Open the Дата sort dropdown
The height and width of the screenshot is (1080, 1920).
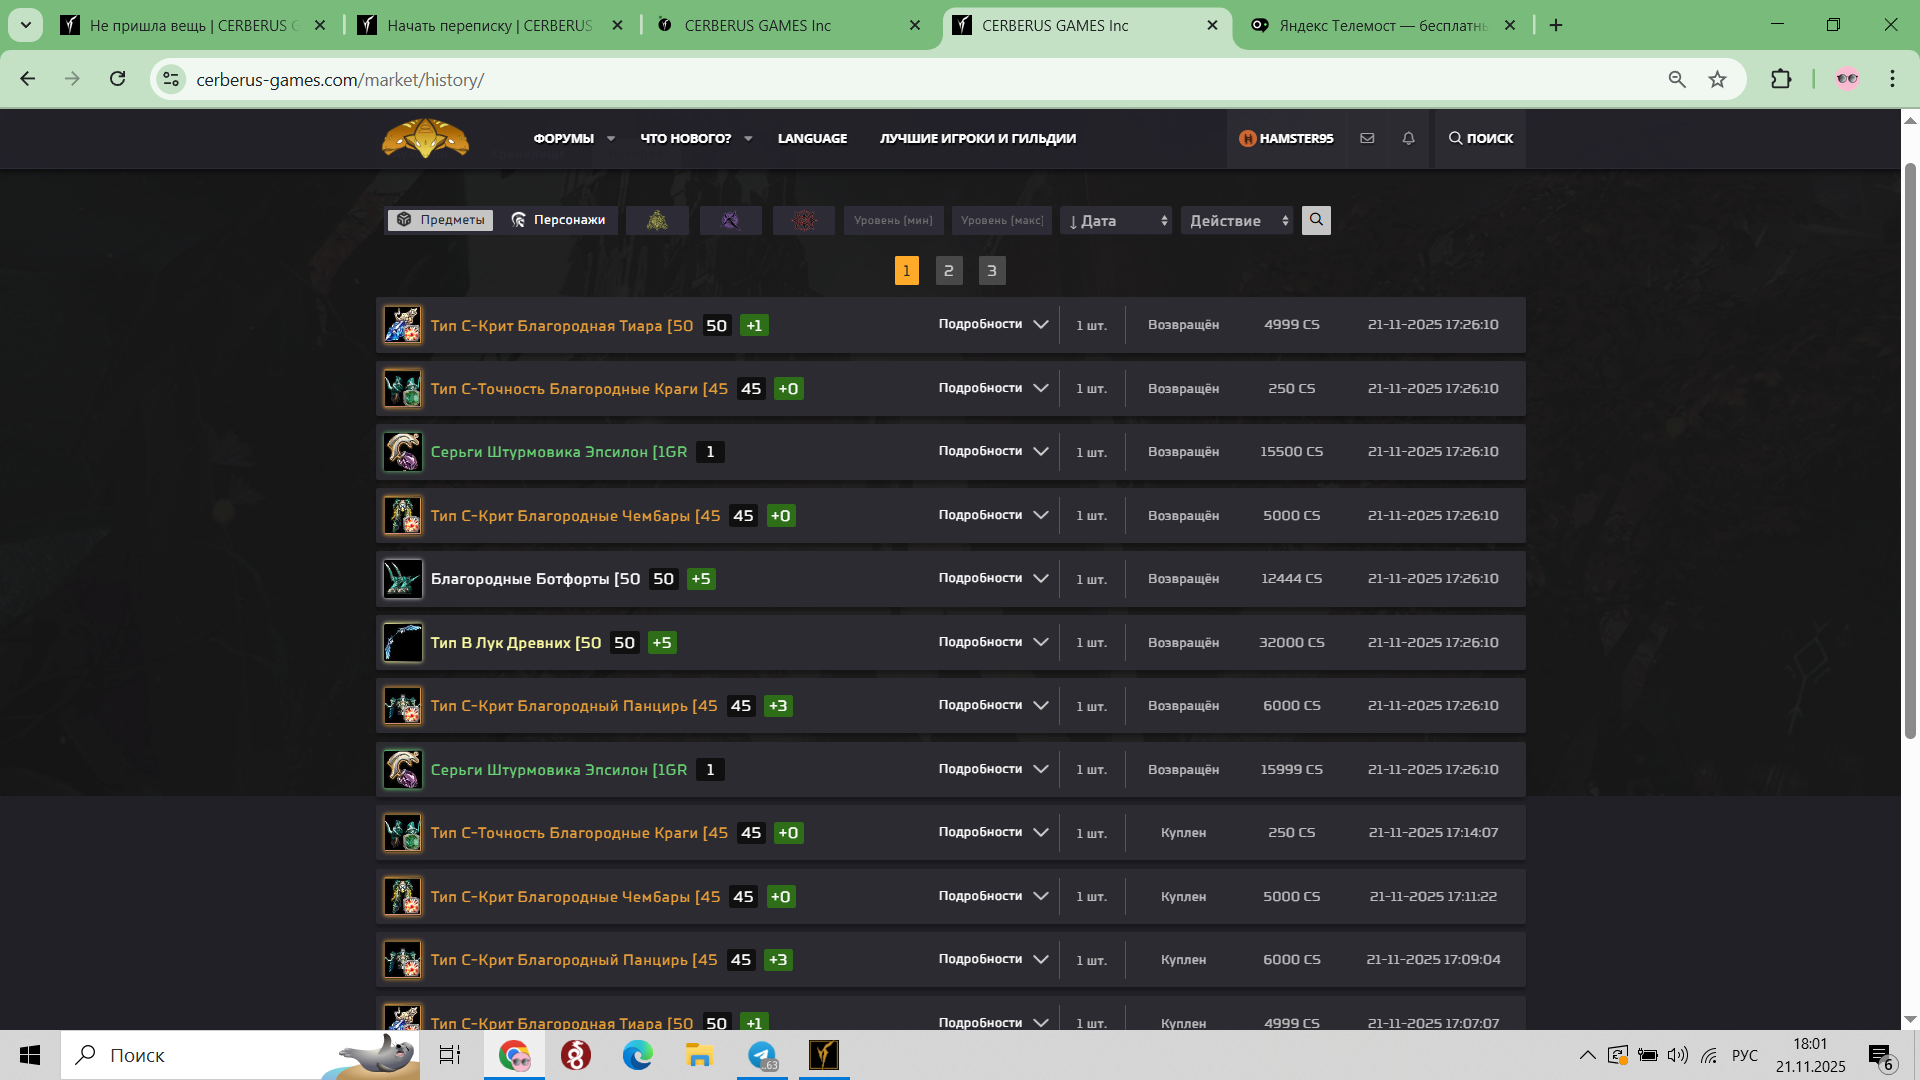[x=1116, y=220]
